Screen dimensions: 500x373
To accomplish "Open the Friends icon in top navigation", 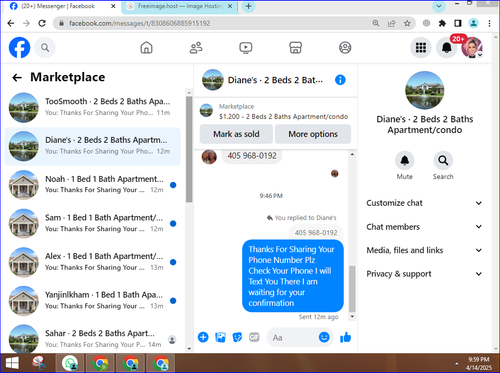I will pos(196,48).
